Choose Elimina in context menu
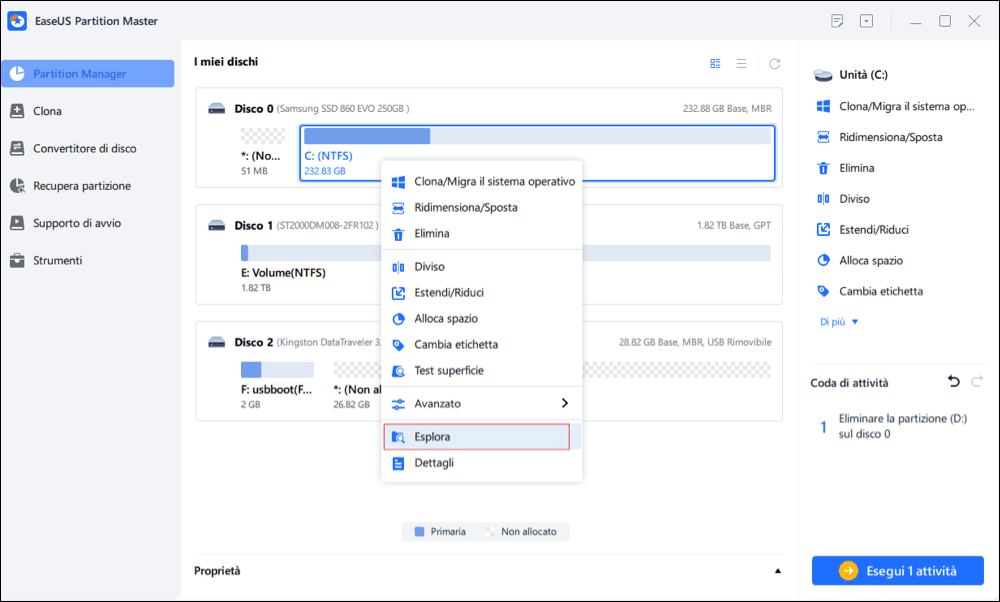 (482, 233)
